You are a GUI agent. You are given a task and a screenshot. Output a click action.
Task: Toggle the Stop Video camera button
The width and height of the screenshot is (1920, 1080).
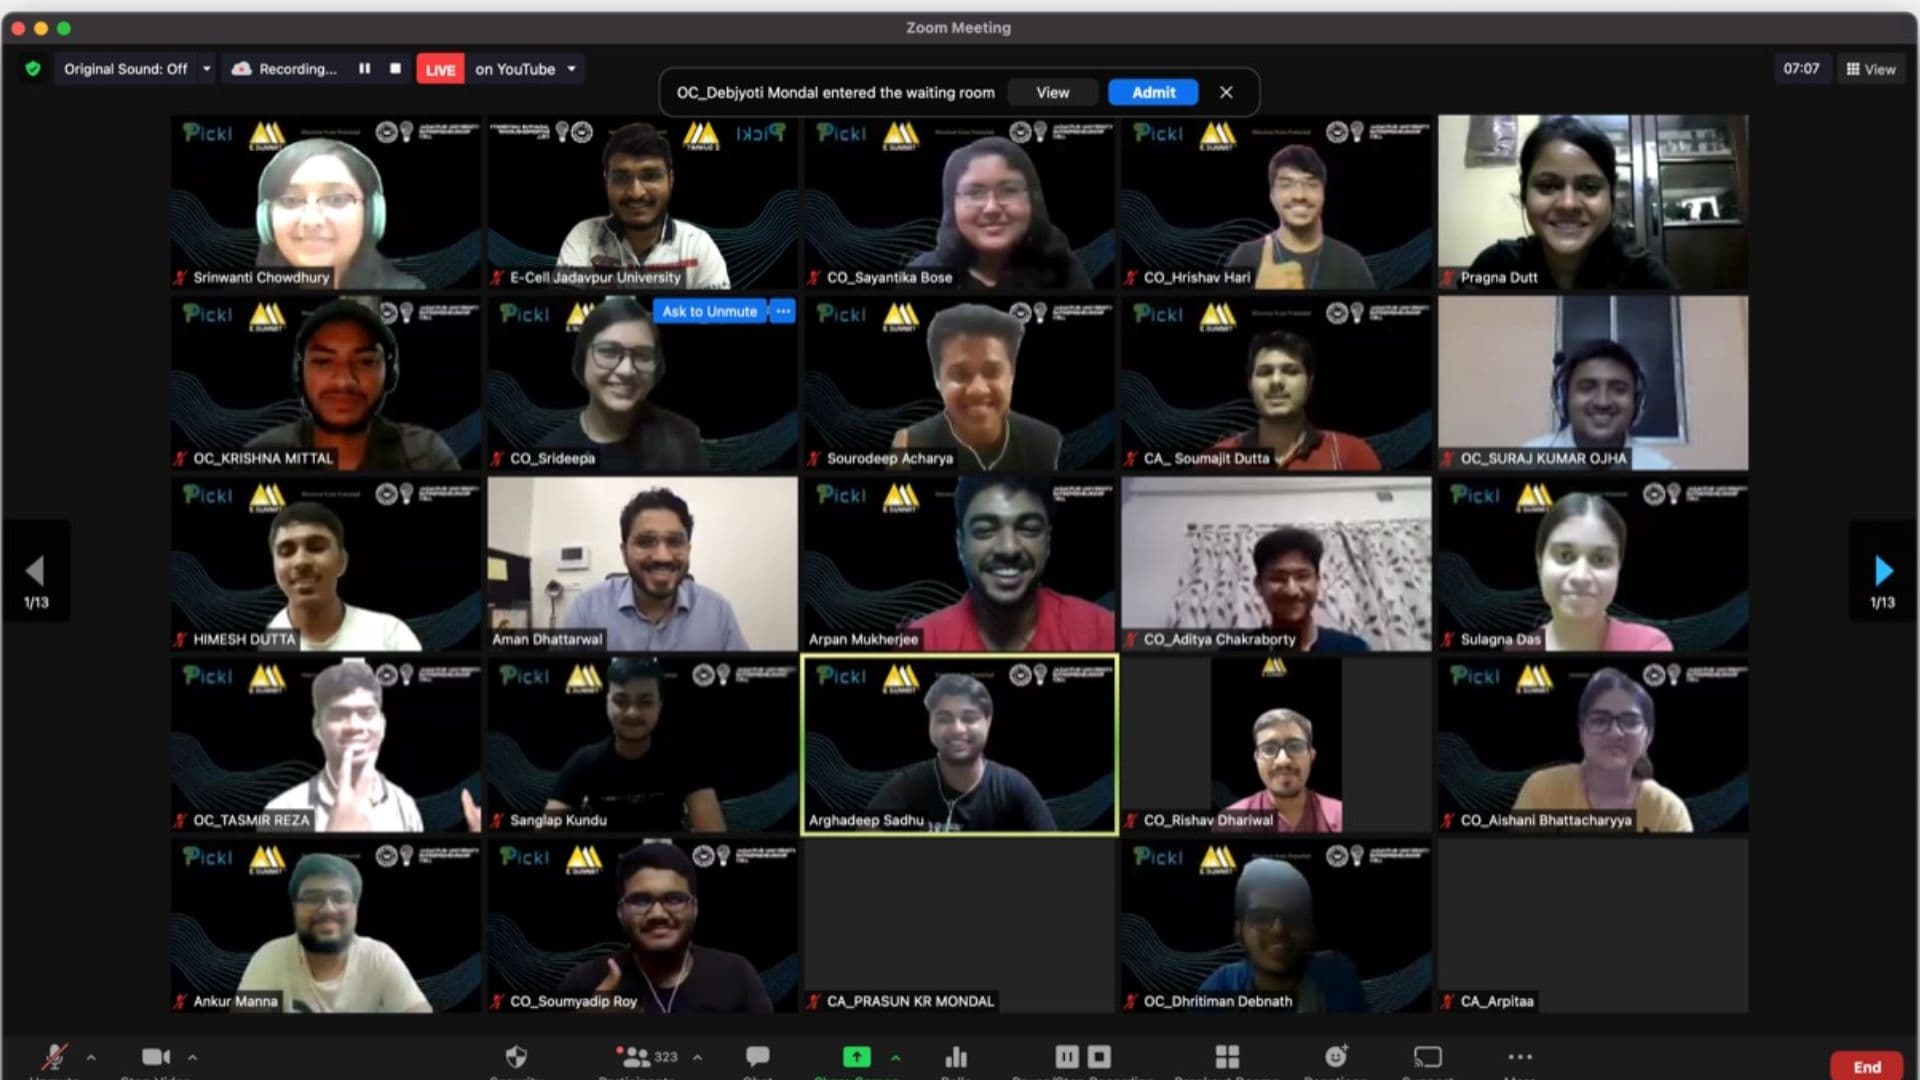point(155,1057)
